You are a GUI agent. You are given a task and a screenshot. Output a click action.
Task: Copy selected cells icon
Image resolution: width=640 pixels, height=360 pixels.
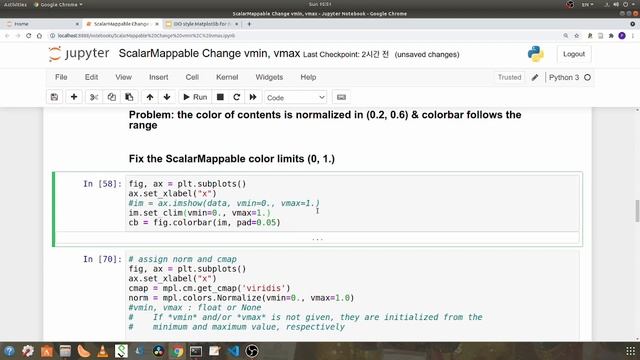click(111, 97)
